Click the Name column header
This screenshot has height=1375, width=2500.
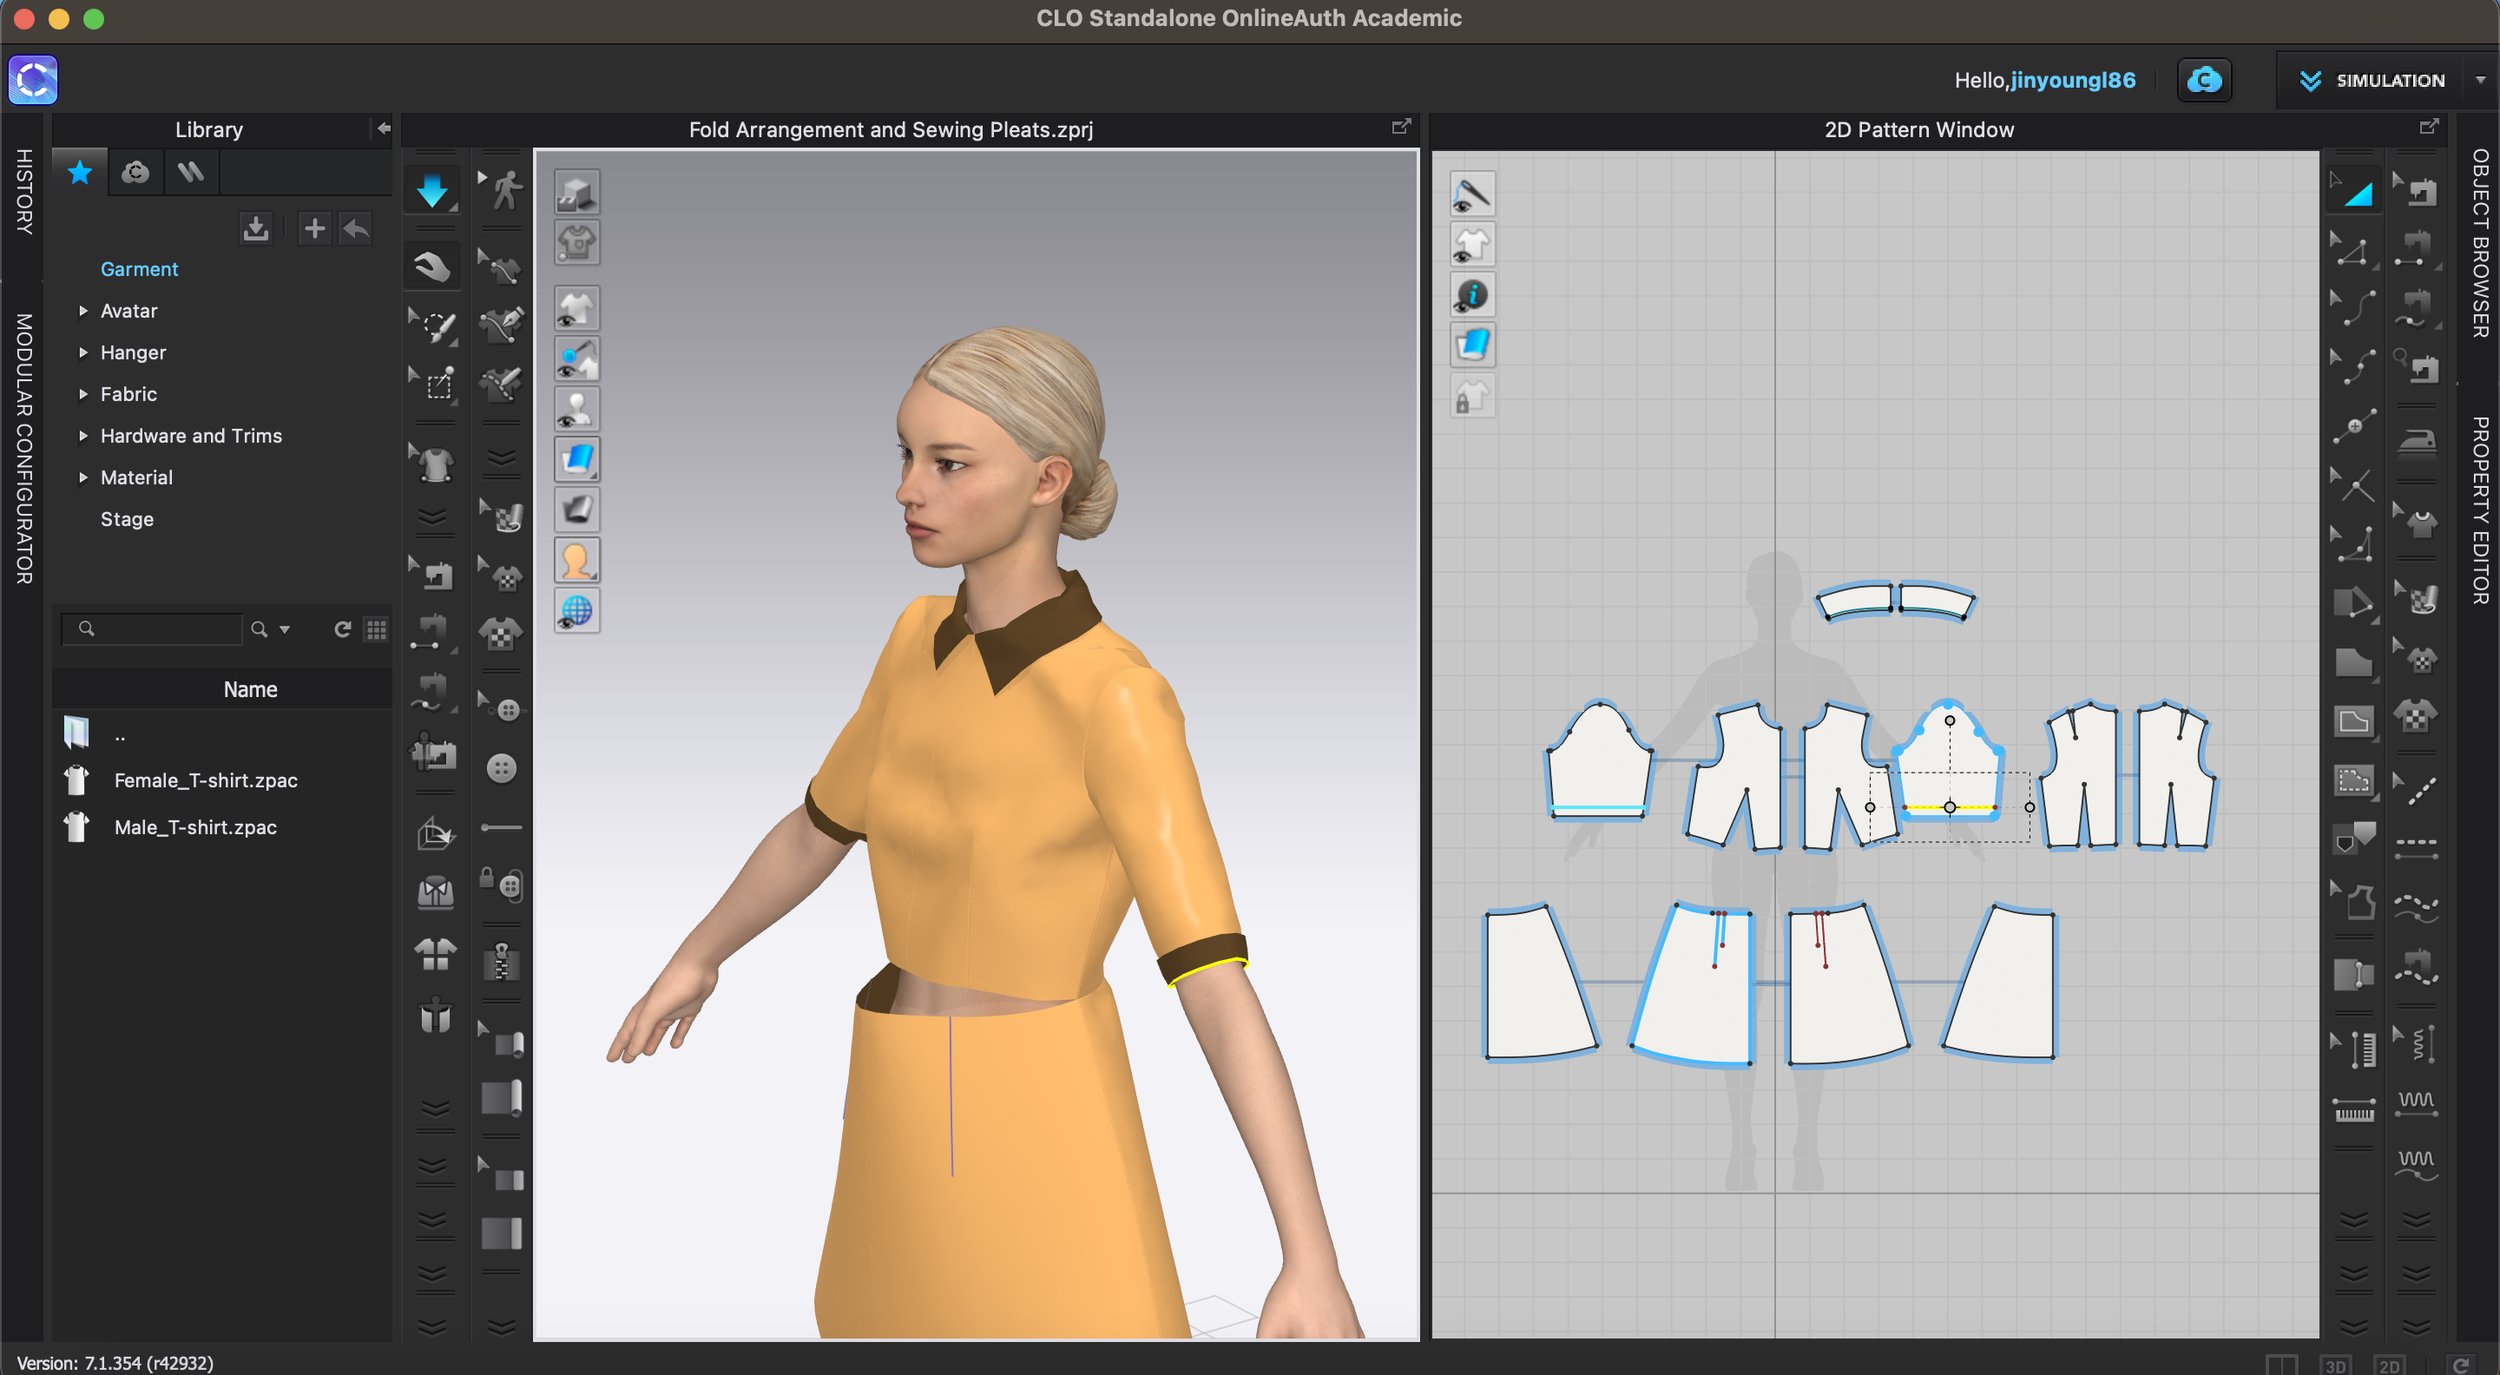pyautogui.click(x=222, y=689)
